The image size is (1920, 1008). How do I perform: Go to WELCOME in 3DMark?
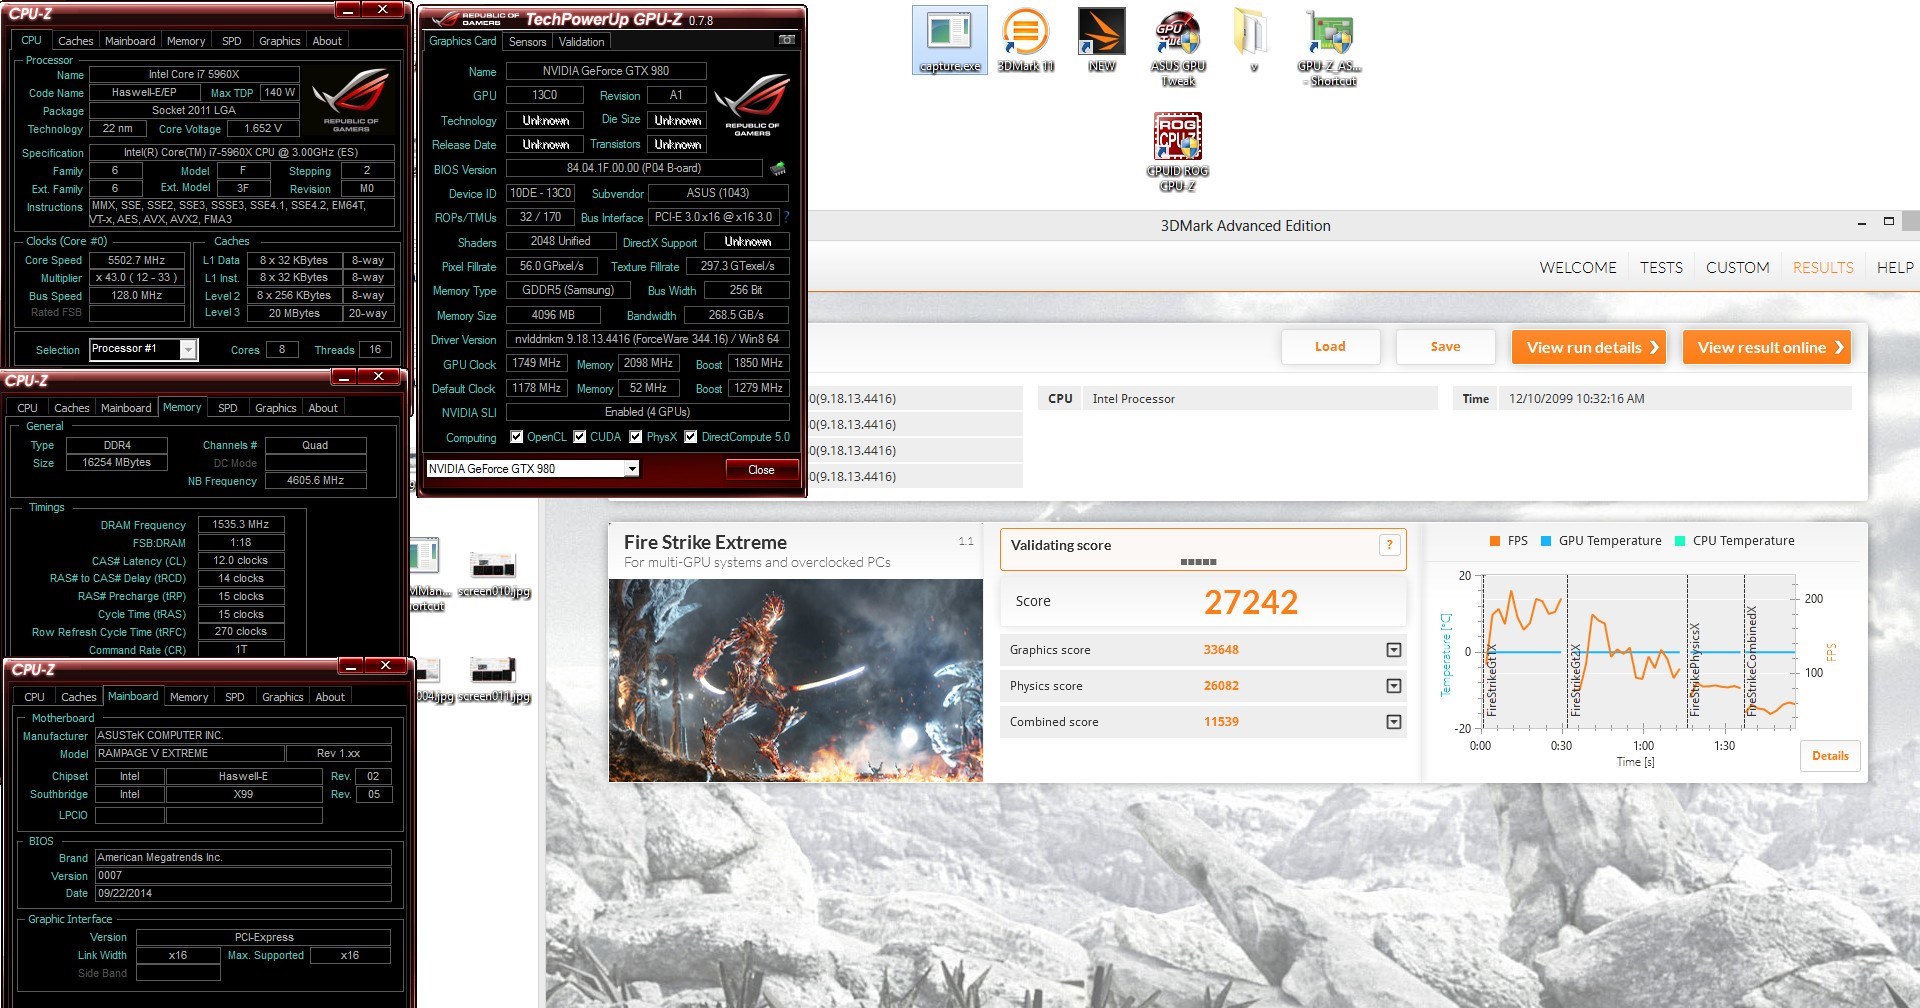pyautogui.click(x=1577, y=268)
